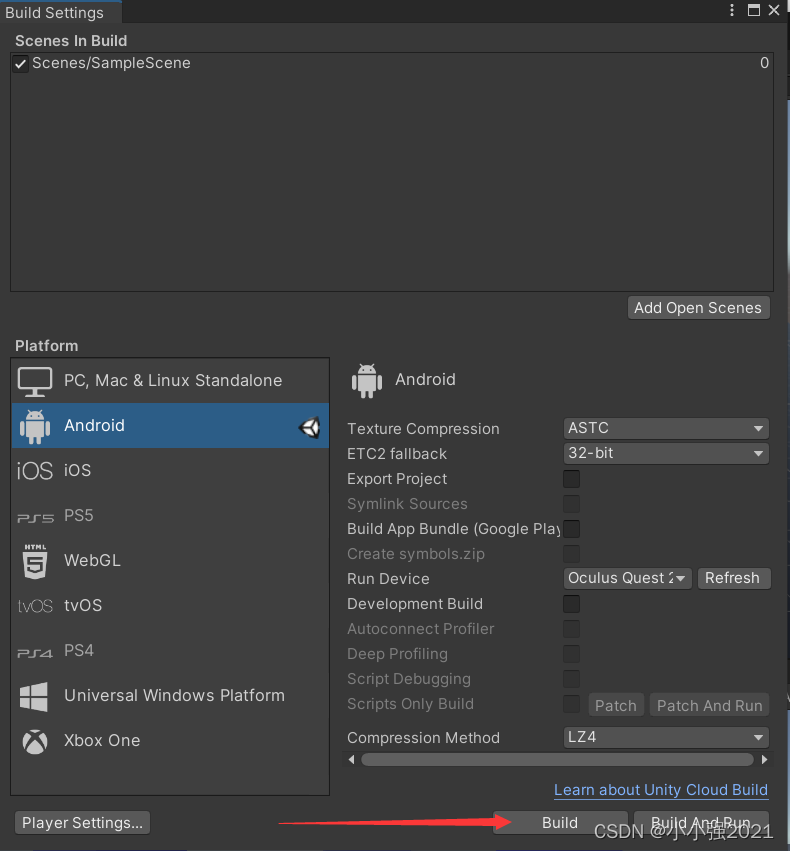Click the scrollbar left arrow under settings
Image resolution: width=790 pixels, height=851 pixels.
(x=352, y=760)
